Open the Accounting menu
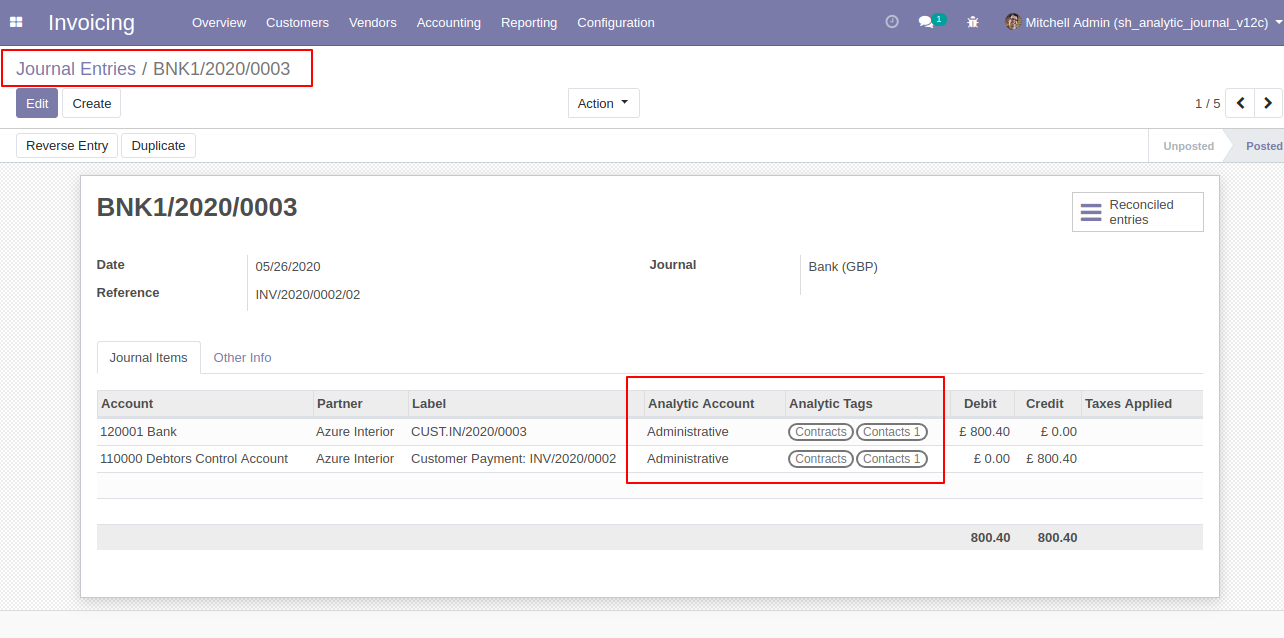This screenshot has height=638, width=1284. (x=449, y=22)
